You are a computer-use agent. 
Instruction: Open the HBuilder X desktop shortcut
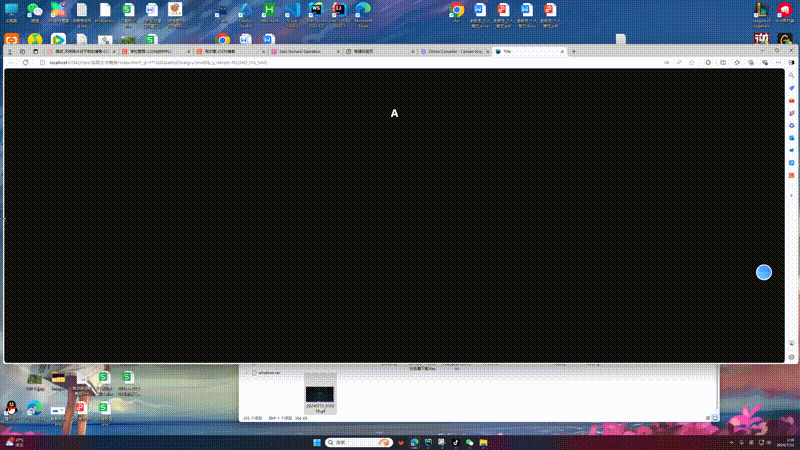[269, 12]
